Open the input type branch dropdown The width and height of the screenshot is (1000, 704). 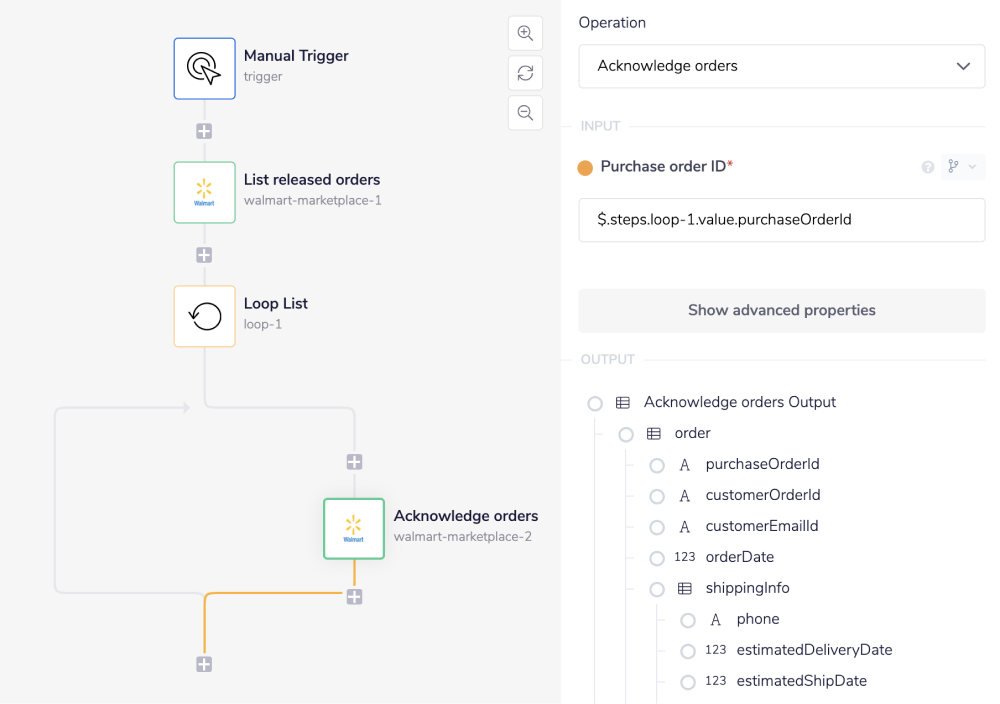coord(960,167)
